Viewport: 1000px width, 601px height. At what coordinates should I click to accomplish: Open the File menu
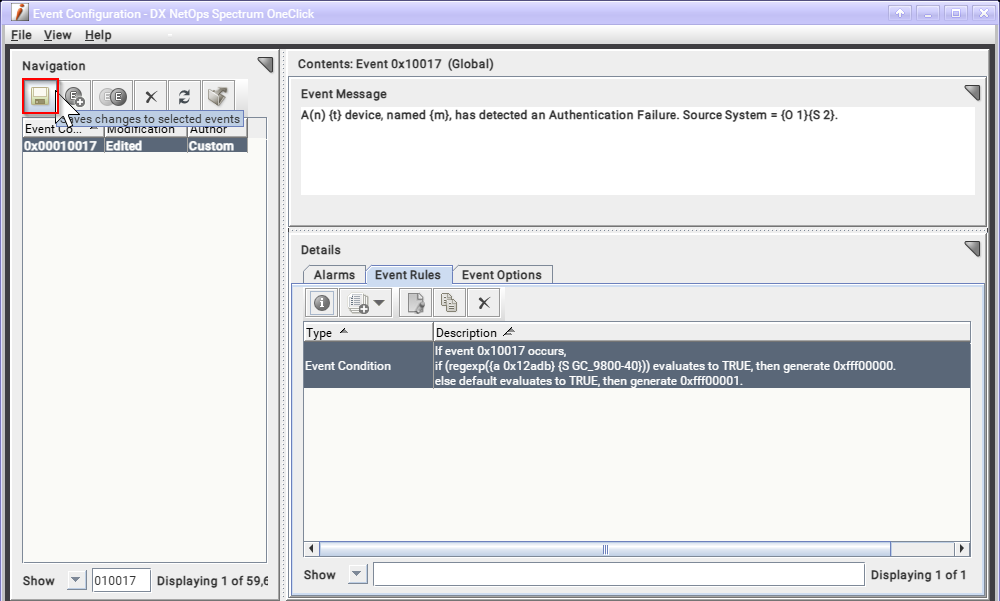[x=21, y=35]
